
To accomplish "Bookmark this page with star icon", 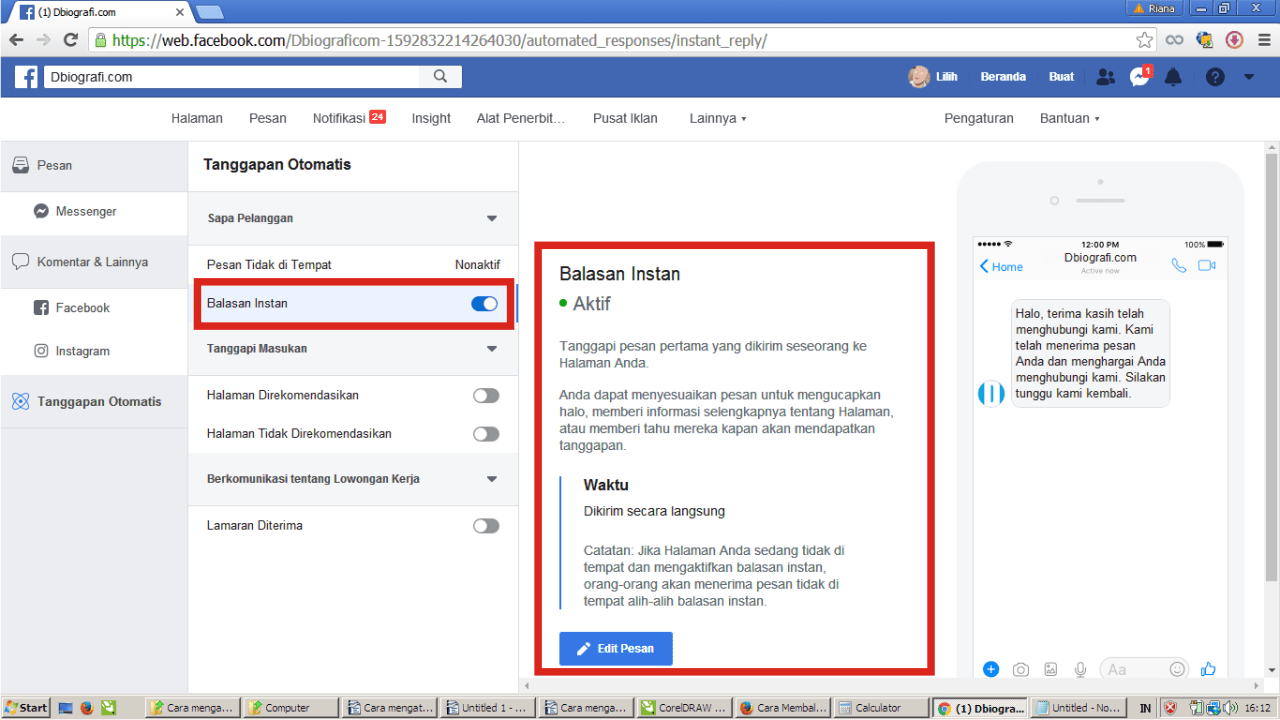I will coord(1145,40).
